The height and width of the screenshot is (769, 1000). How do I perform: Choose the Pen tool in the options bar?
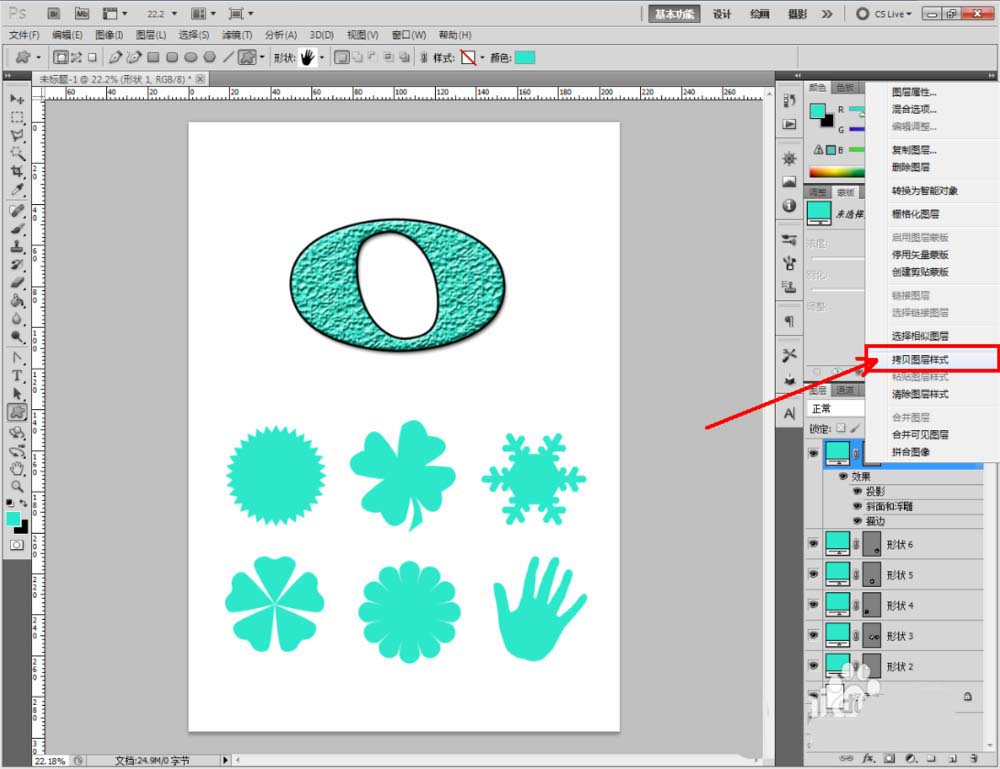(x=115, y=57)
